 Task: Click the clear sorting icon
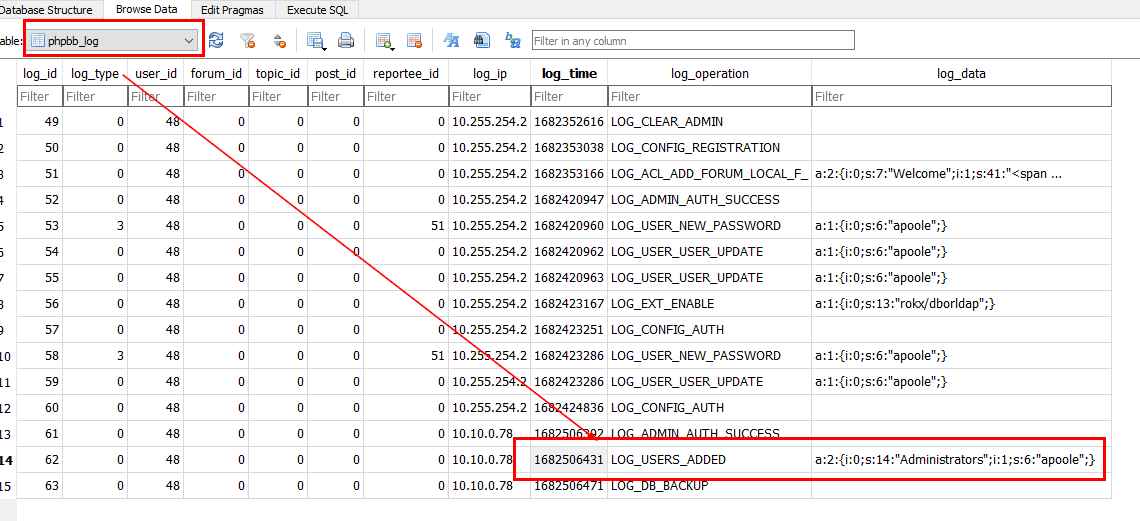point(279,41)
